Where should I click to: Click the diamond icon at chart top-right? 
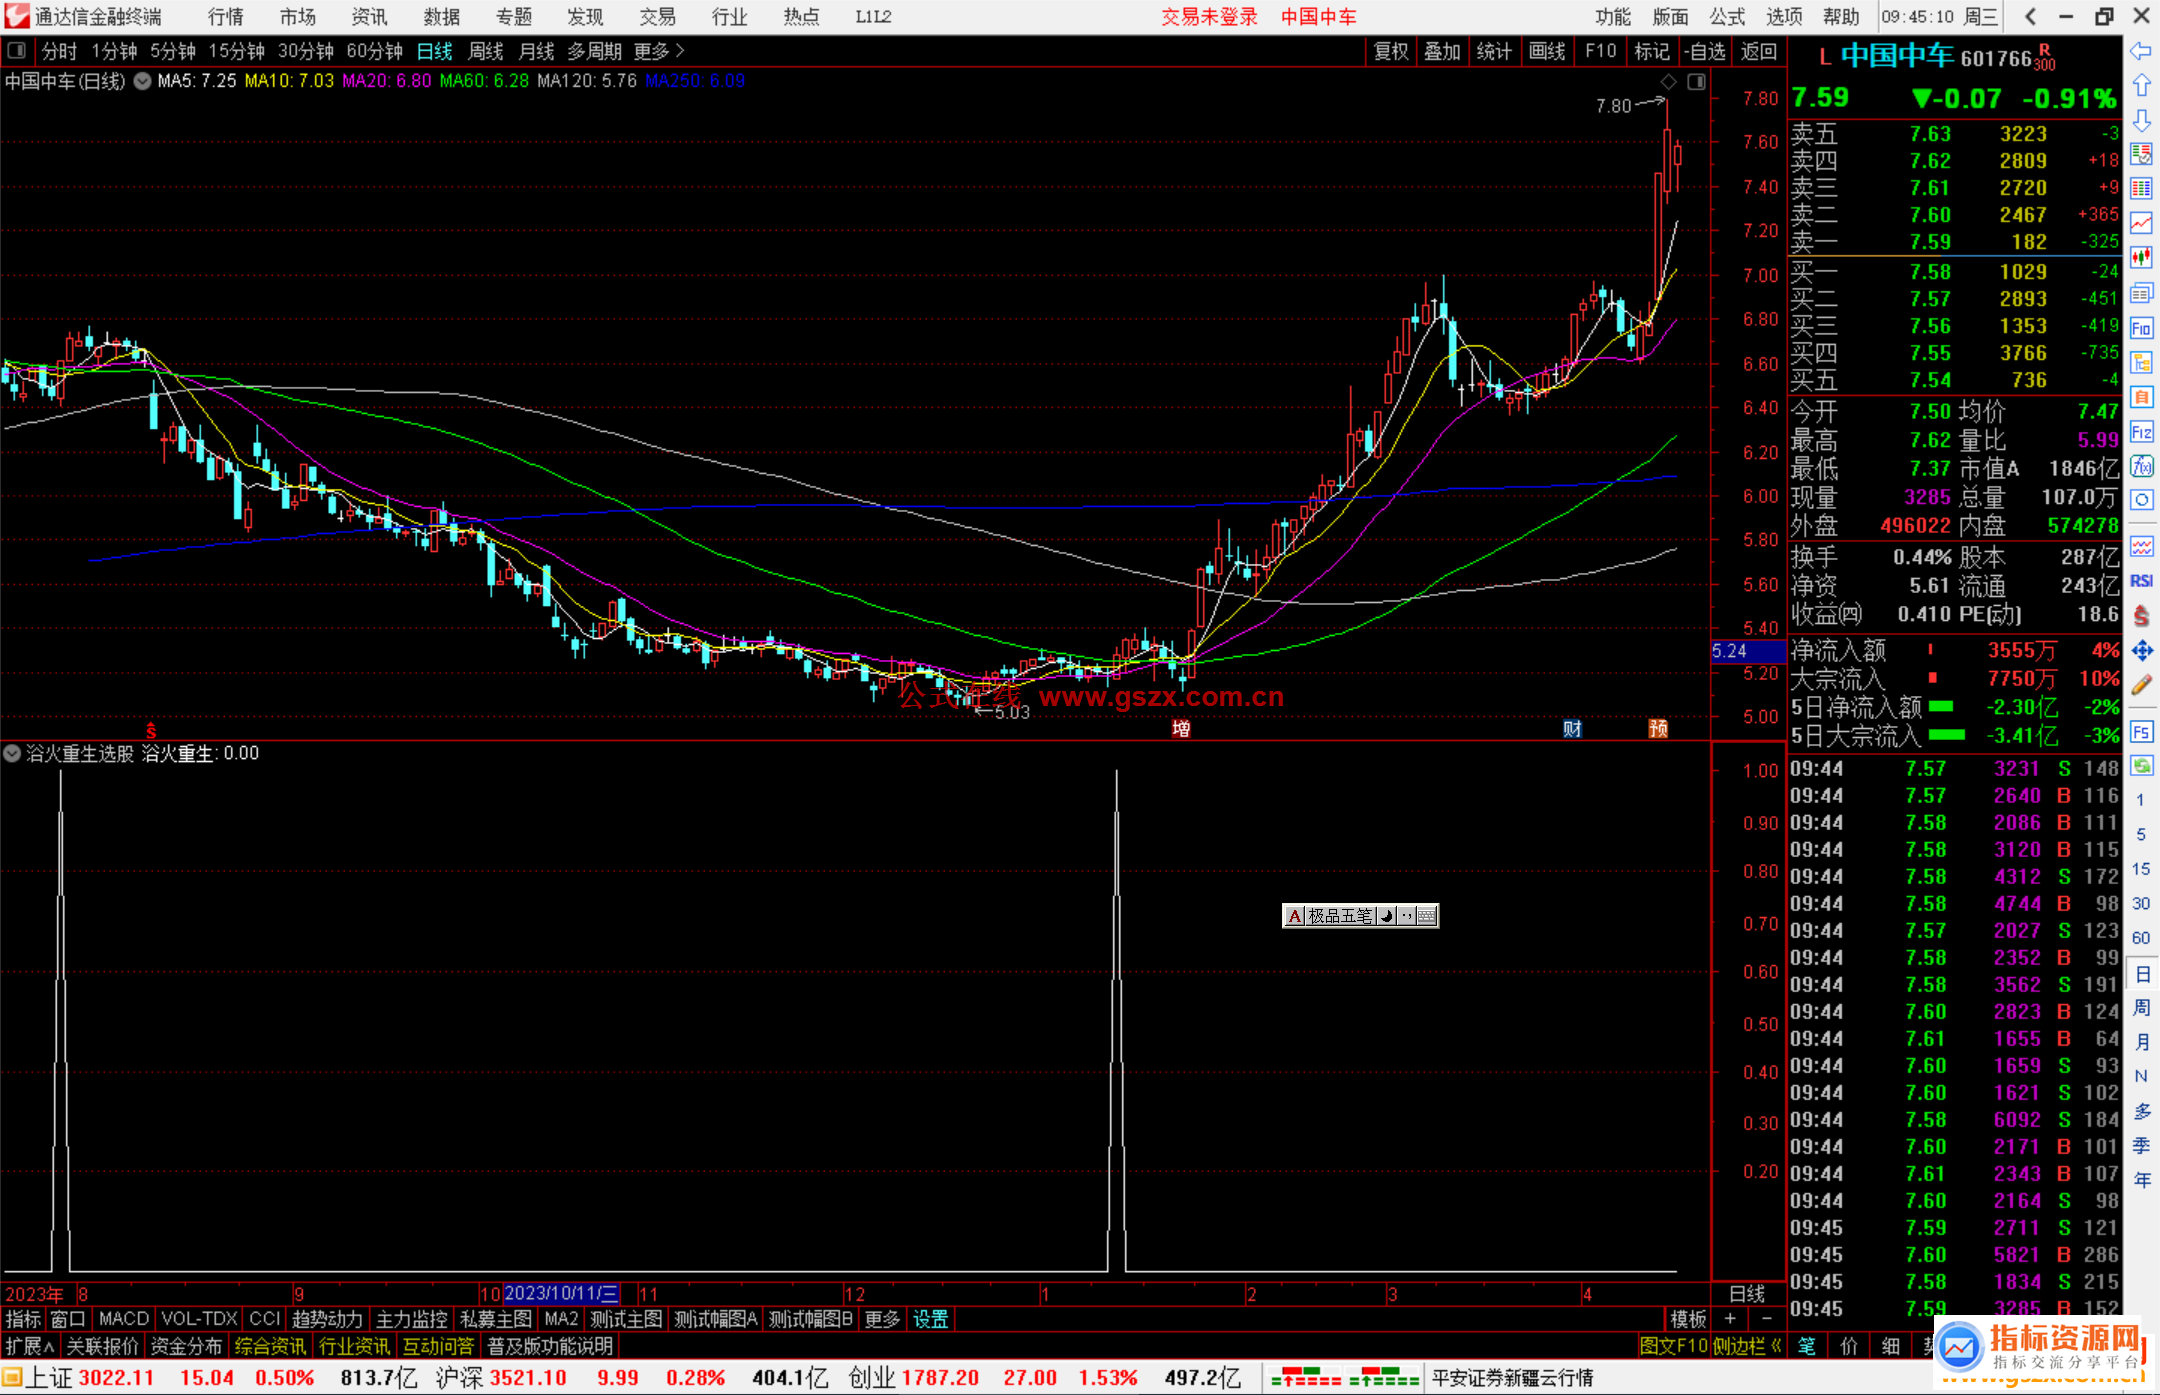pyautogui.click(x=1668, y=81)
